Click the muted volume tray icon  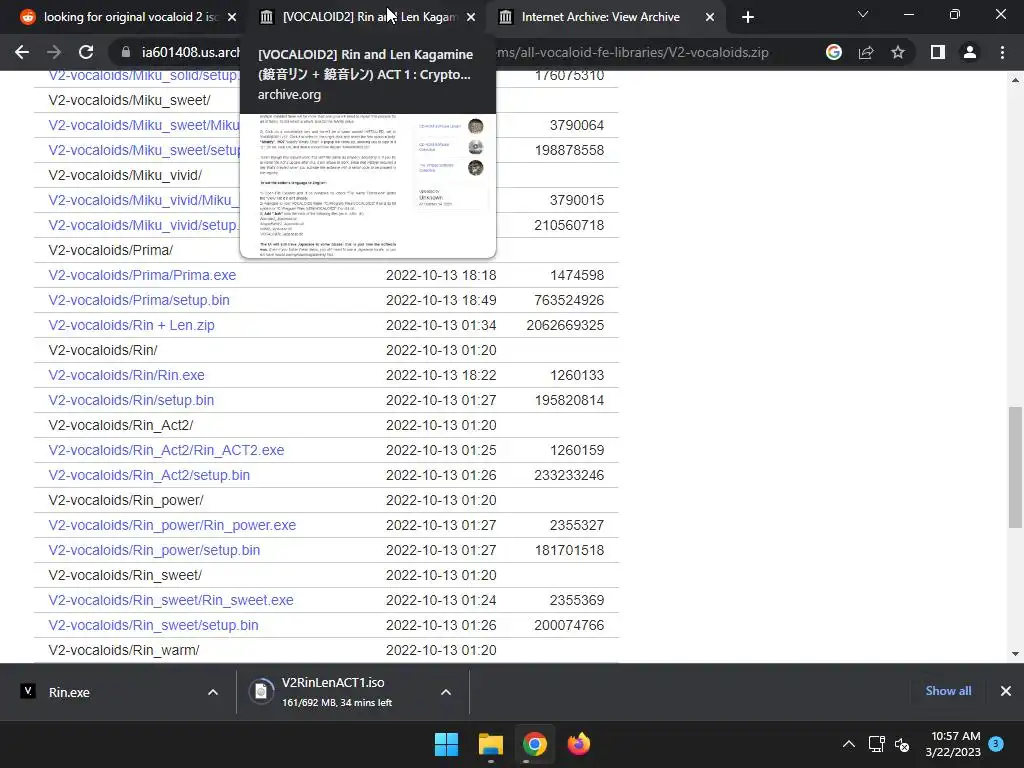(x=902, y=744)
